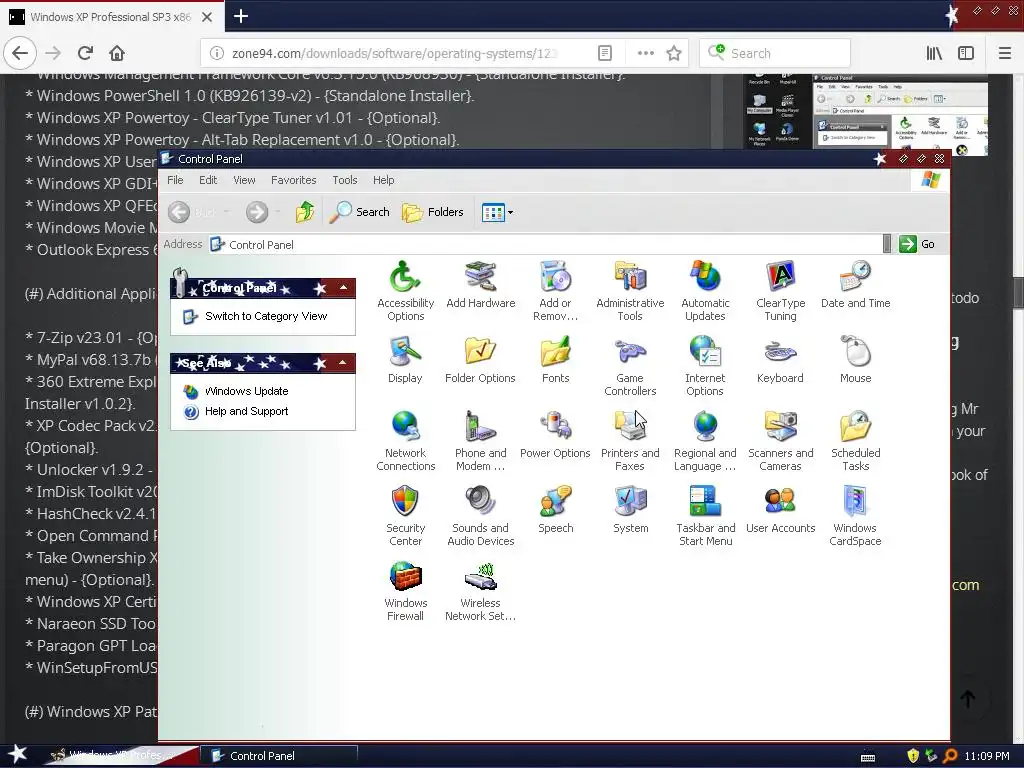Open the Tools menu
1024x768 pixels.
pyautogui.click(x=345, y=180)
